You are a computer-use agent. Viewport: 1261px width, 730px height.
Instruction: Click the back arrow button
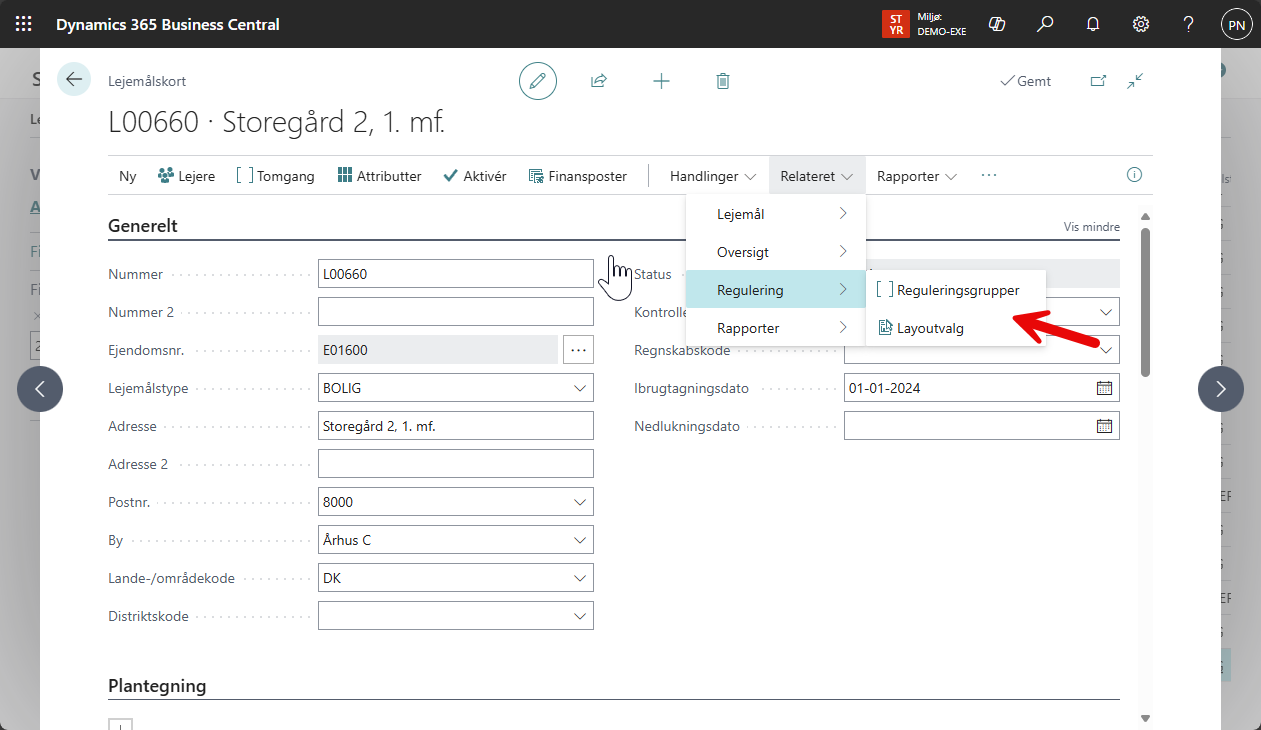coord(74,80)
